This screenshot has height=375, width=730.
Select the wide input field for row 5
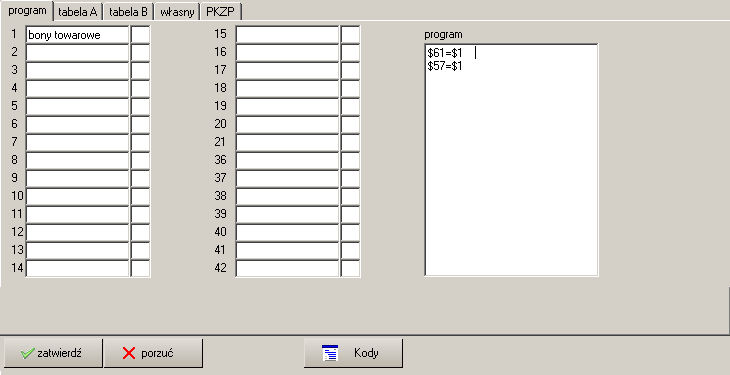click(x=77, y=107)
